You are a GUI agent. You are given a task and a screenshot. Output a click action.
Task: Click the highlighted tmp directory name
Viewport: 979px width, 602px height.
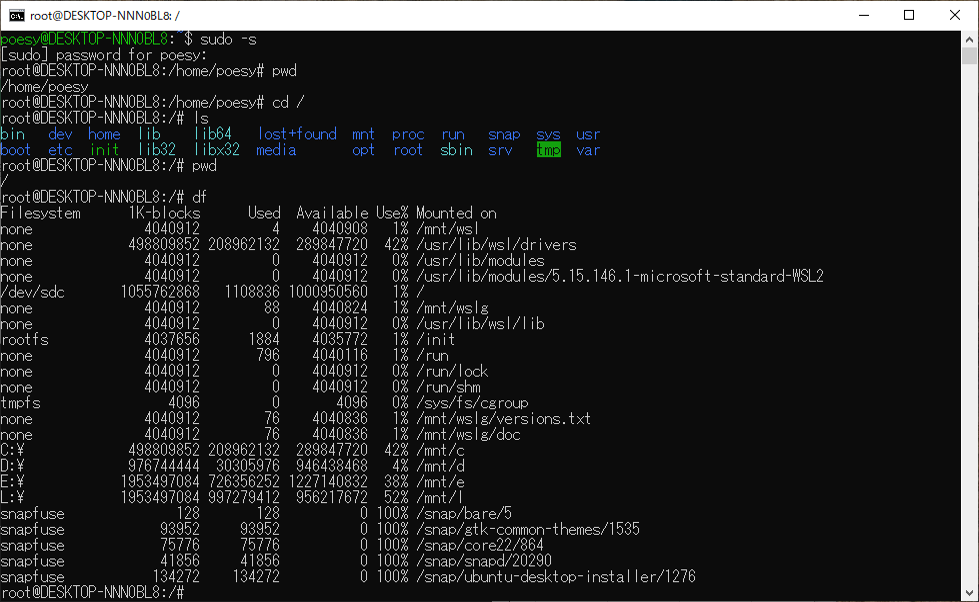pos(548,150)
